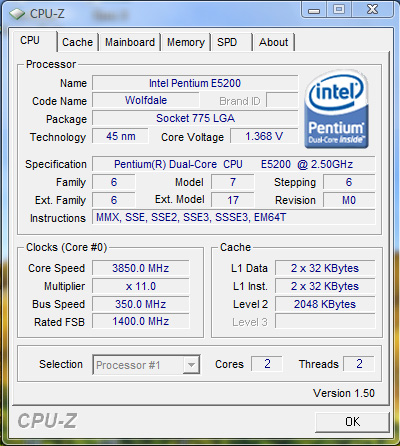Screen dimensions: 400x446
Task: Click the L1 Data value 2 x 32 KBytes
Action: tap(325, 268)
